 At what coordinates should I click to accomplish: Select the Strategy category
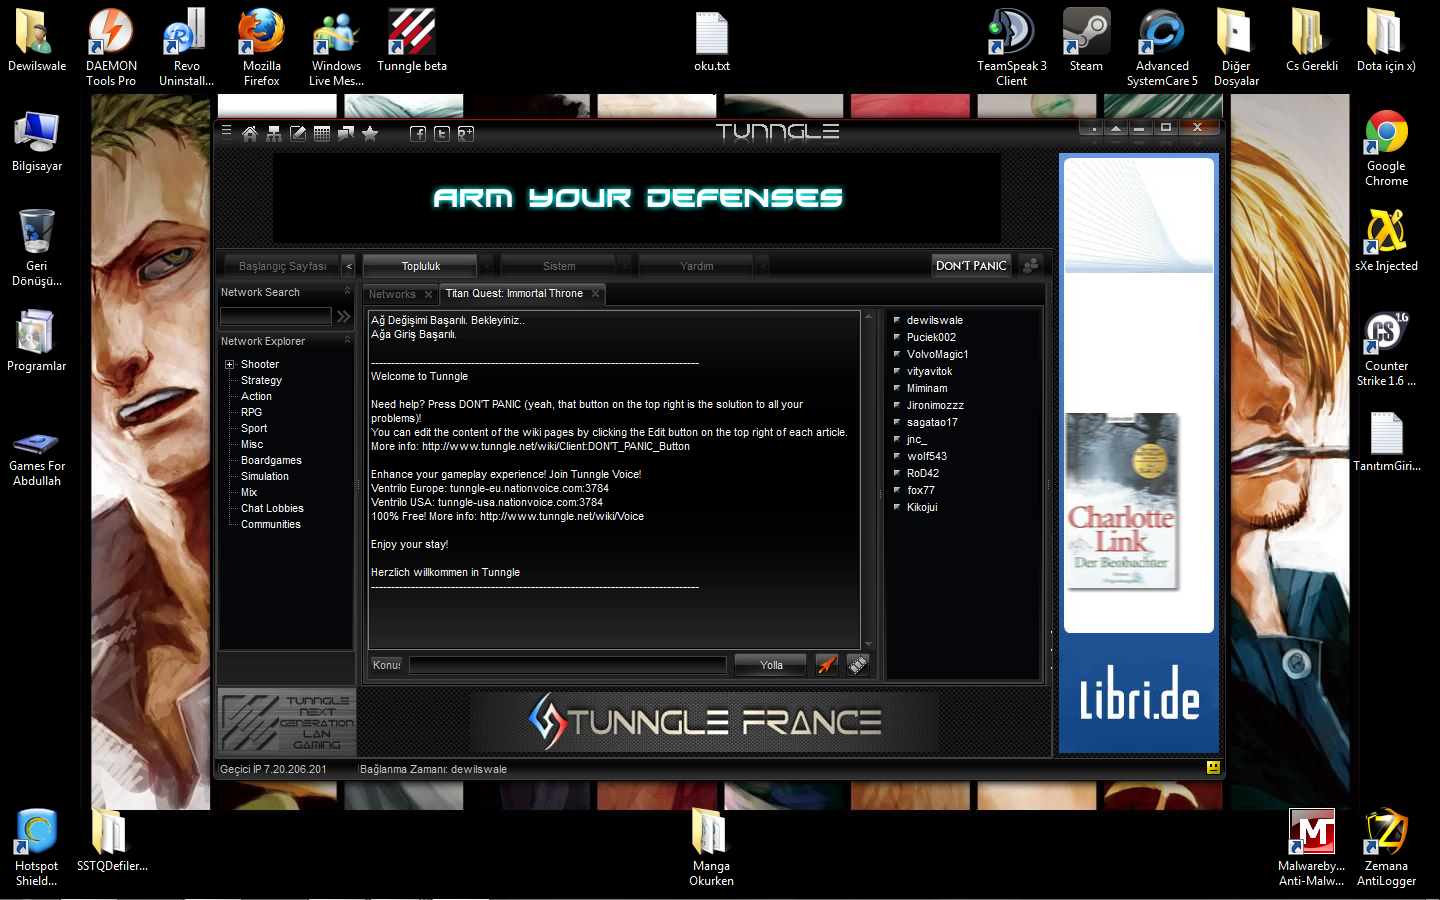261,380
